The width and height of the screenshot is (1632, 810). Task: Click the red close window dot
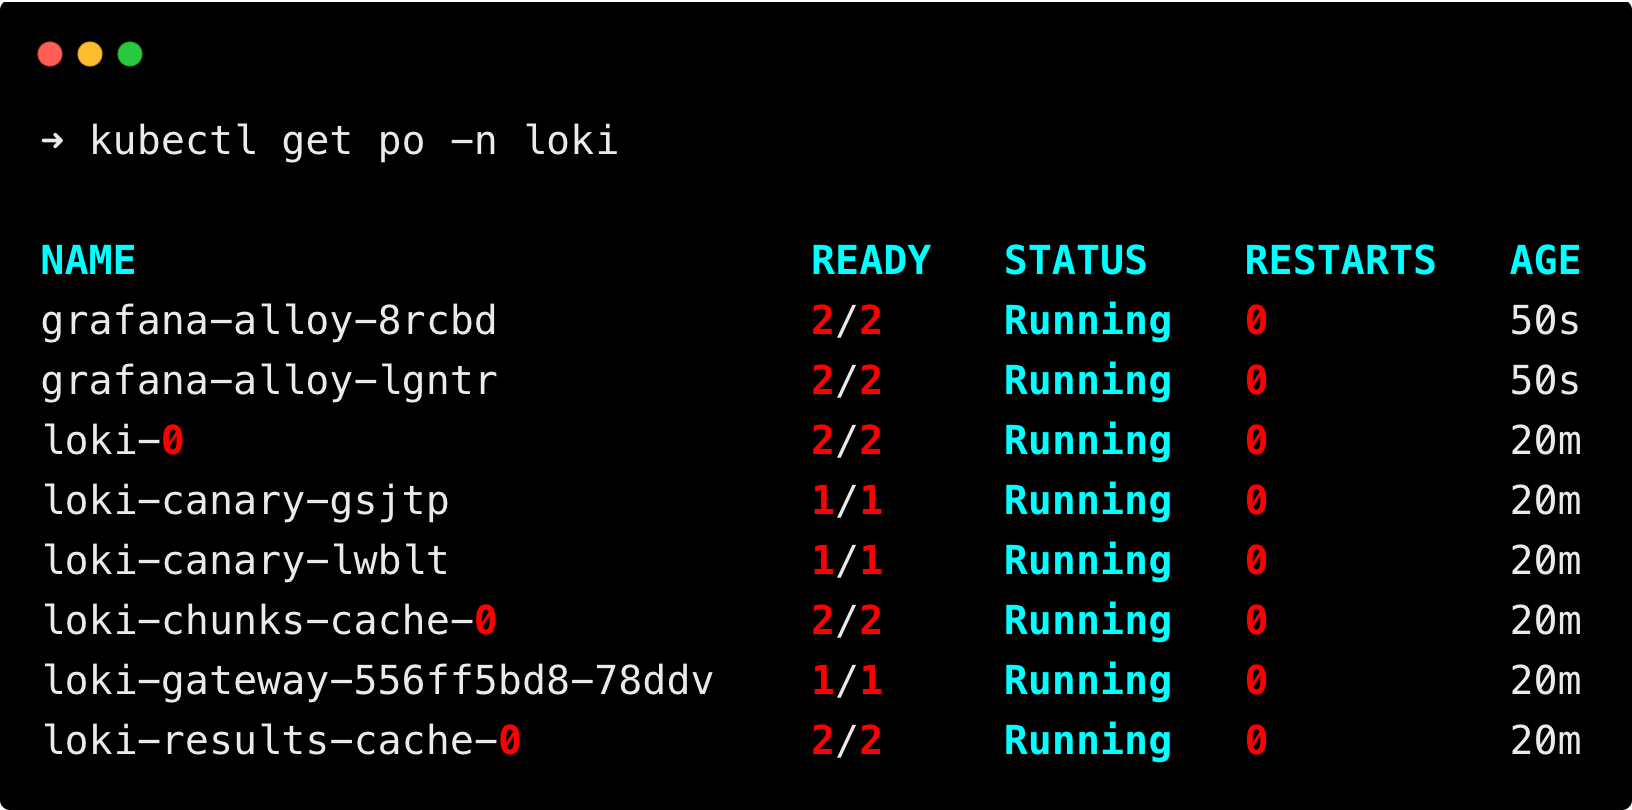pos(50,54)
